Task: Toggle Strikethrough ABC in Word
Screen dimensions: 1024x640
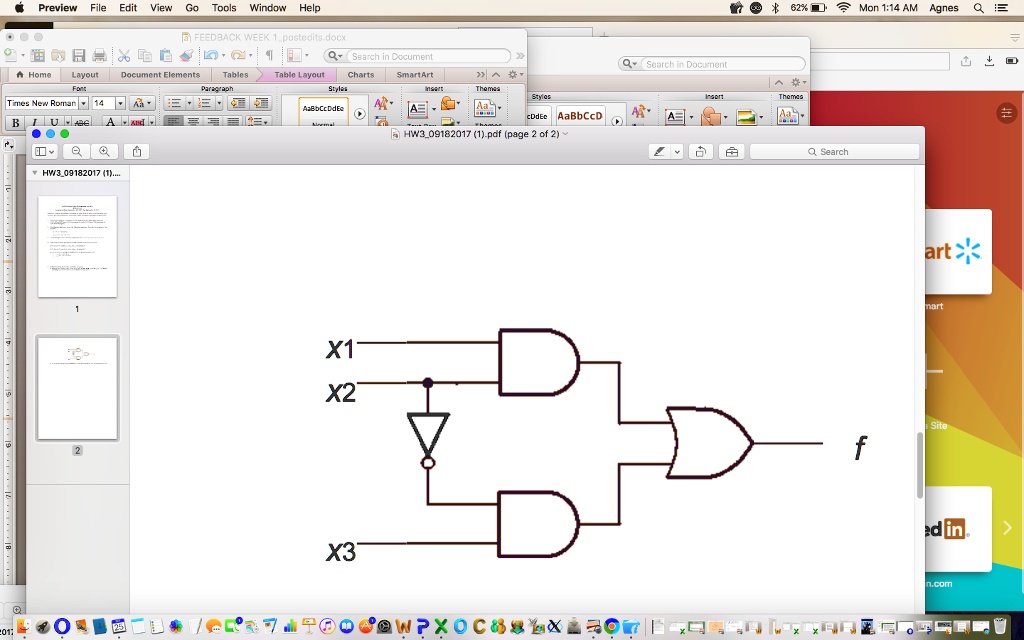Action: tap(82, 122)
